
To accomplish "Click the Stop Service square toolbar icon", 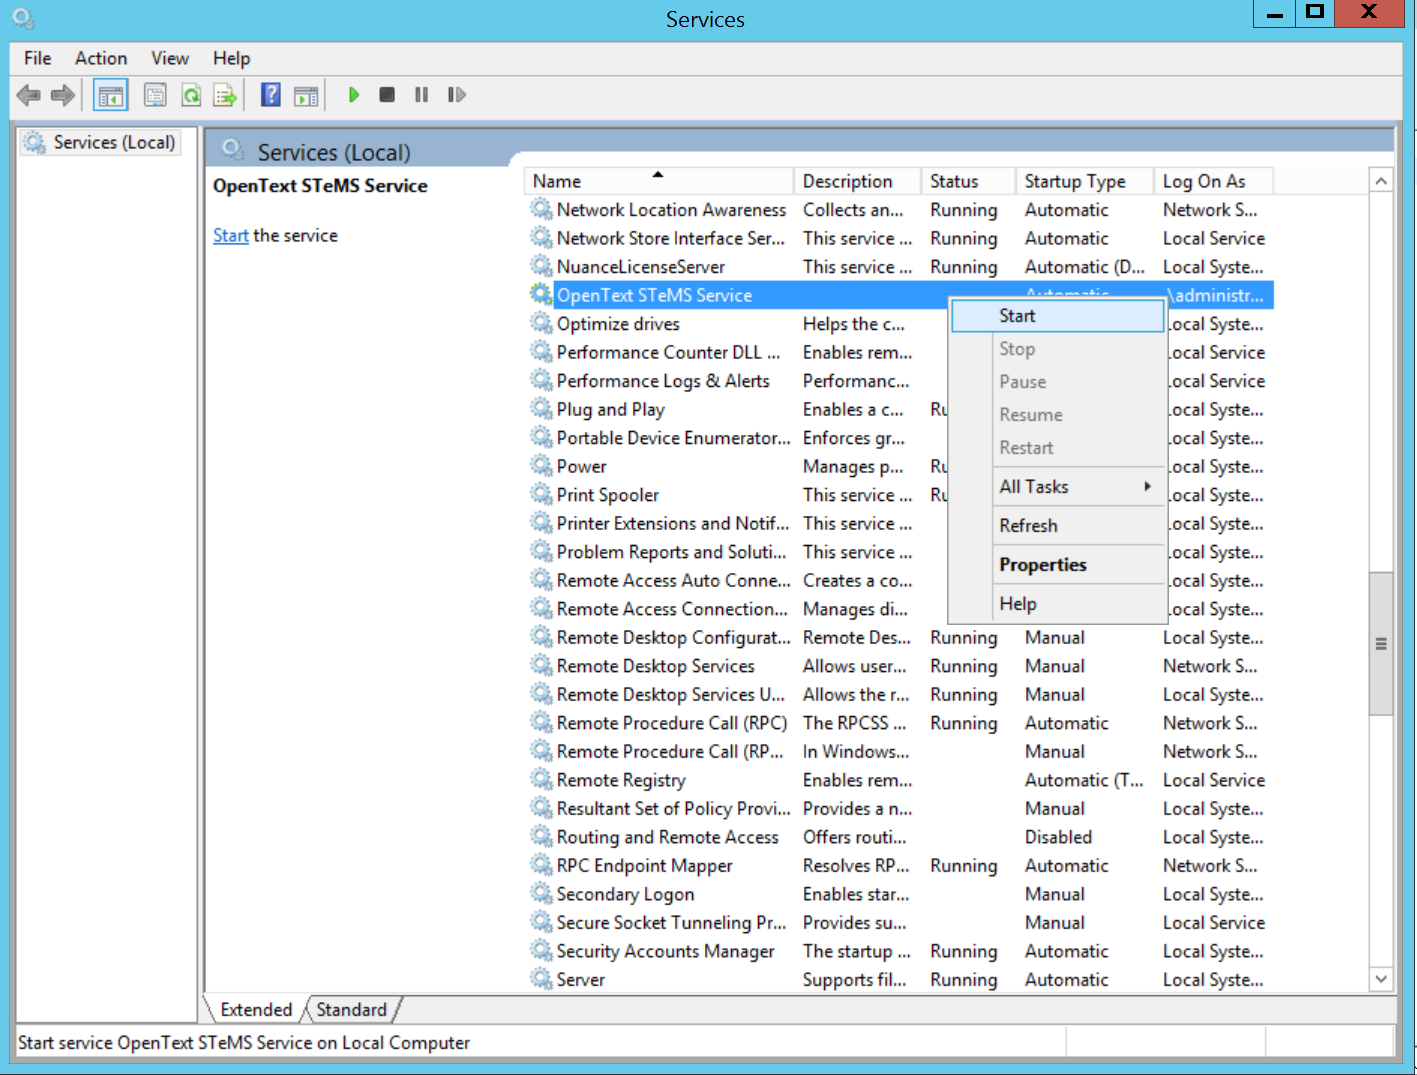I will [387, 95].
